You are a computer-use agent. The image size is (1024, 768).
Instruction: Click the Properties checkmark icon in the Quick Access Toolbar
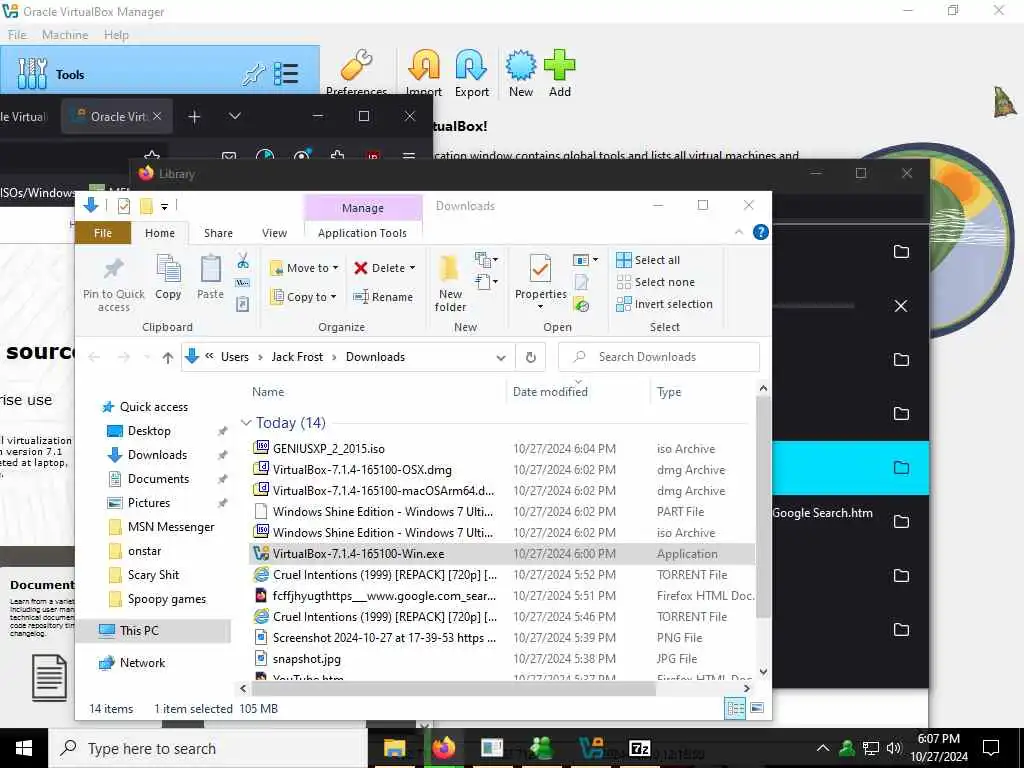(x=123, y=206)
